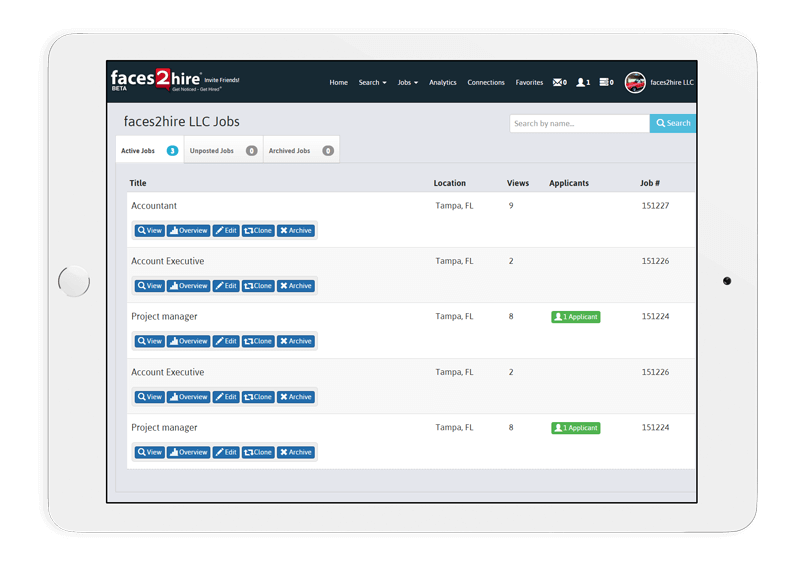Click the blue Search button
This screenshot has width=800, height=564.
[x=673, y=124]
